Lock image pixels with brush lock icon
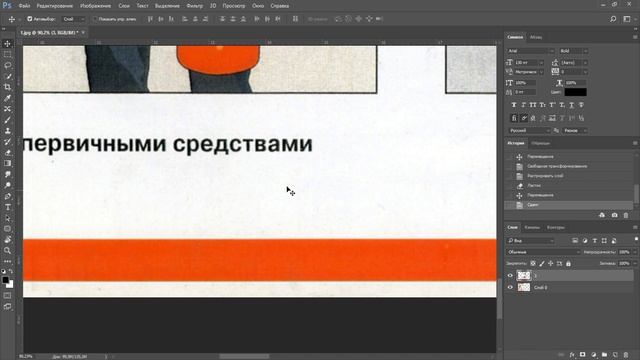This screenshot has width=640, height=360. (542, 264)
